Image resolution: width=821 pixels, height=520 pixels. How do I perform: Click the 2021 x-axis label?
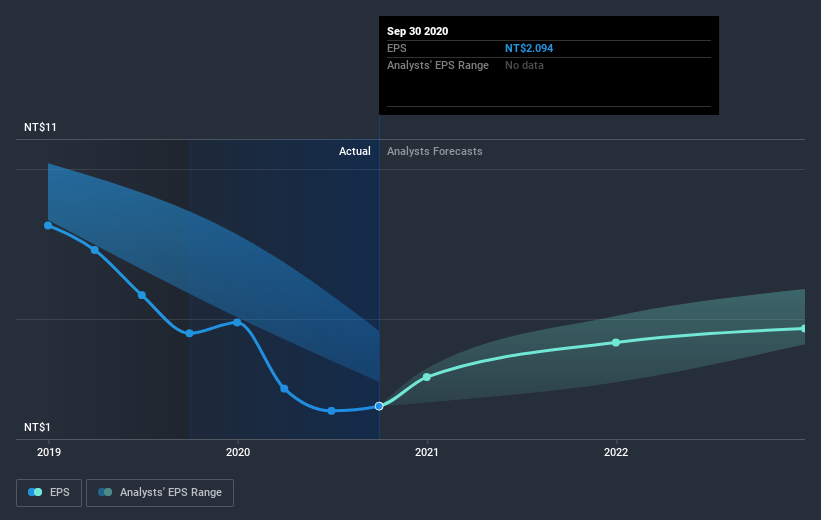coord(427,452)
